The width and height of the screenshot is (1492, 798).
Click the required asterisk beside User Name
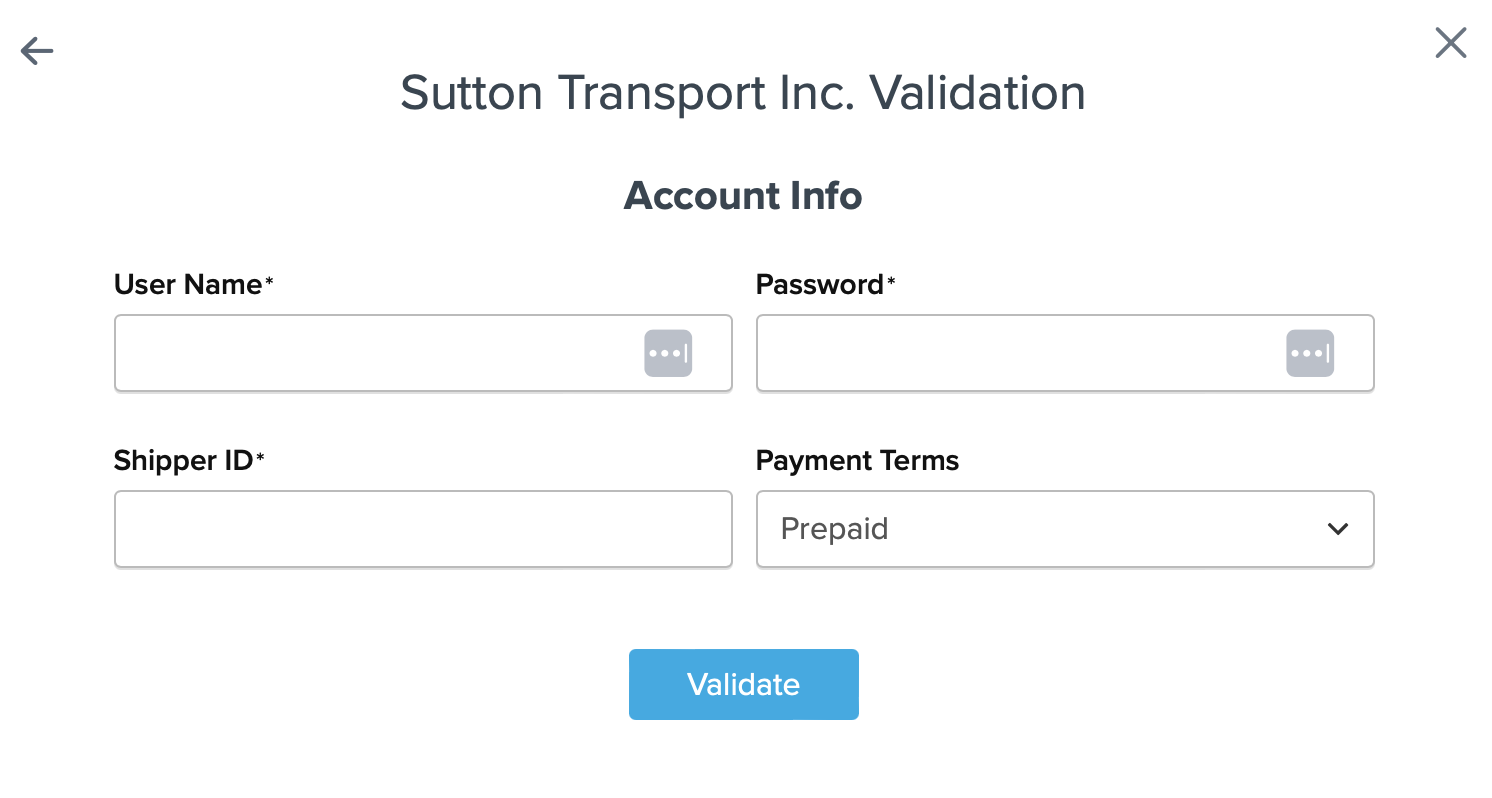[269, 284]
